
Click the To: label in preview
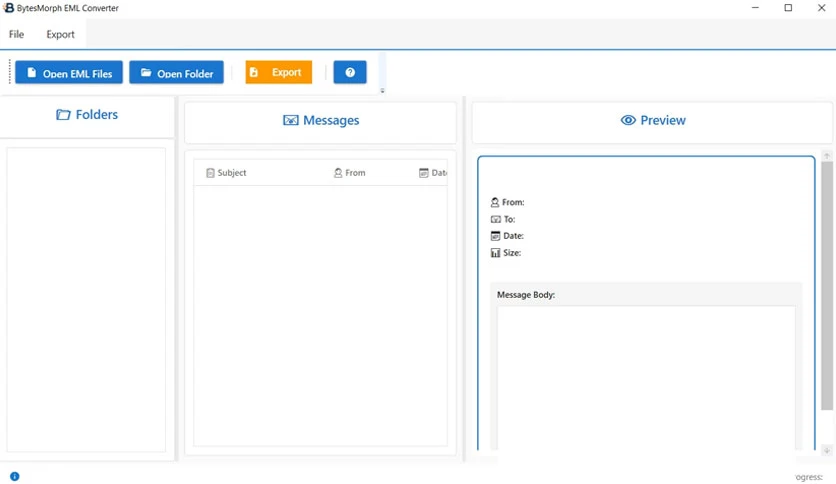503,219
